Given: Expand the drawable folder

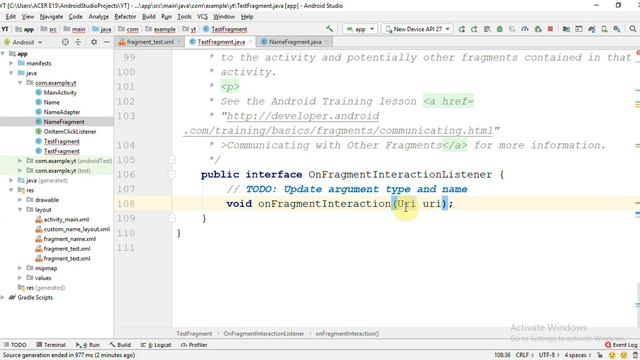Looking at the screenshot, I should click(x=20, y=200).
